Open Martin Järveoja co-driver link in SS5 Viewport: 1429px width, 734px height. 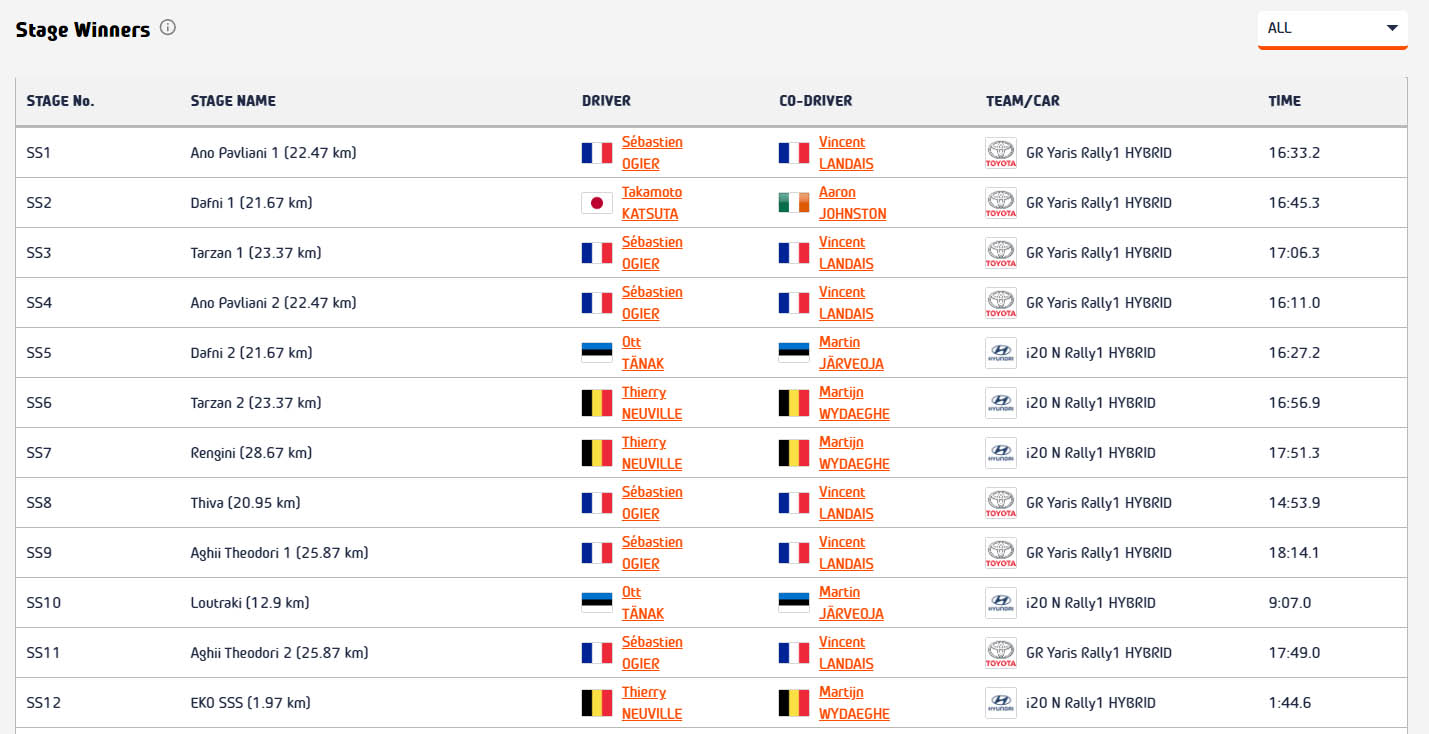click(851, 353)
